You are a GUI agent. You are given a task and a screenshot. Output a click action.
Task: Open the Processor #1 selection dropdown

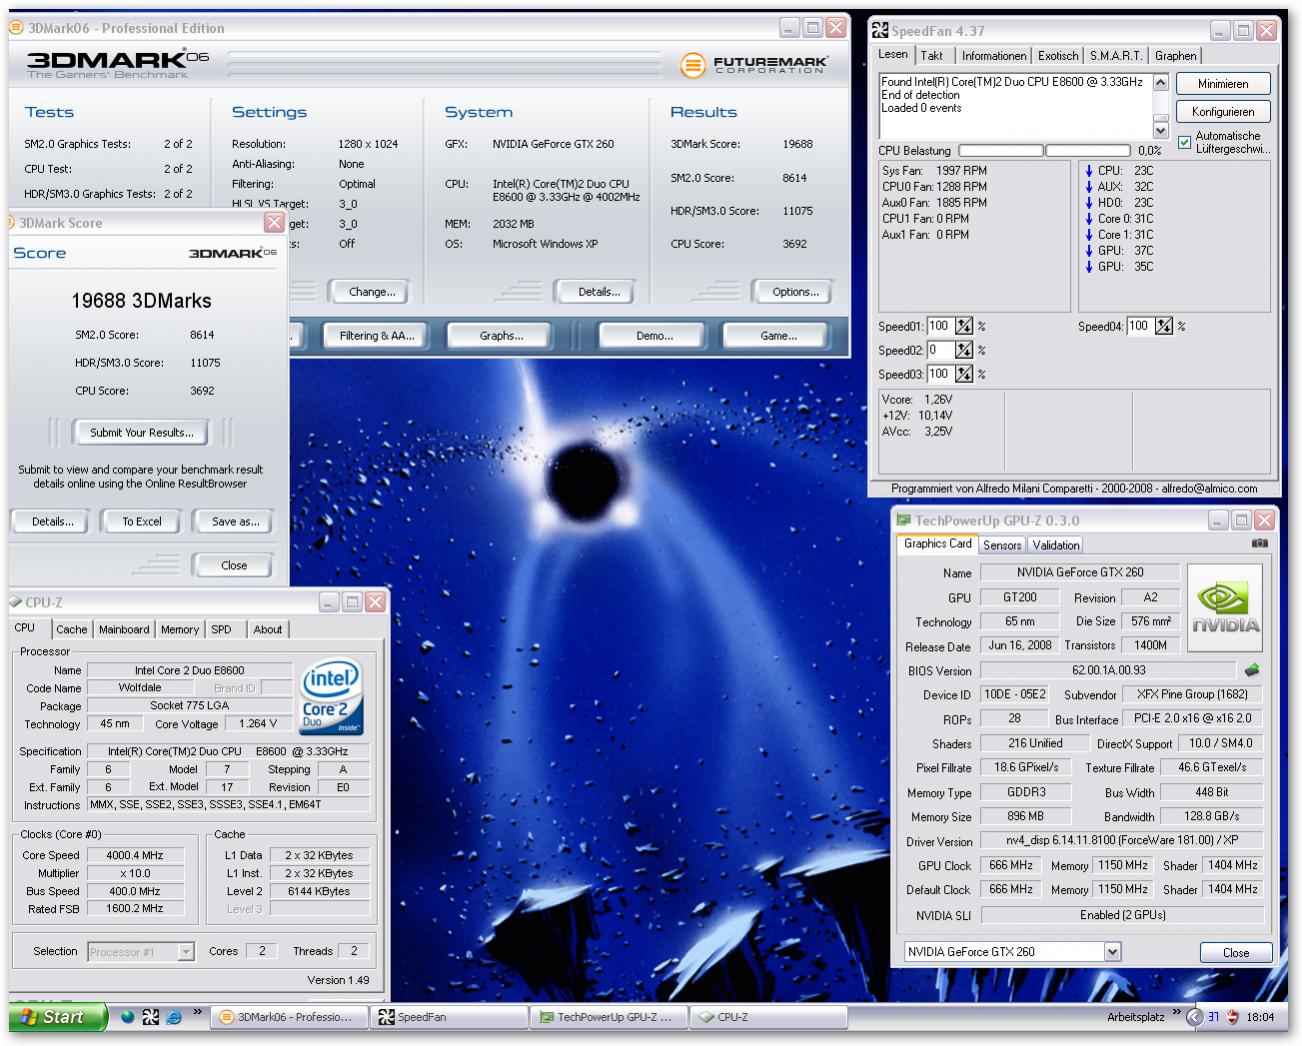point(185,952)
